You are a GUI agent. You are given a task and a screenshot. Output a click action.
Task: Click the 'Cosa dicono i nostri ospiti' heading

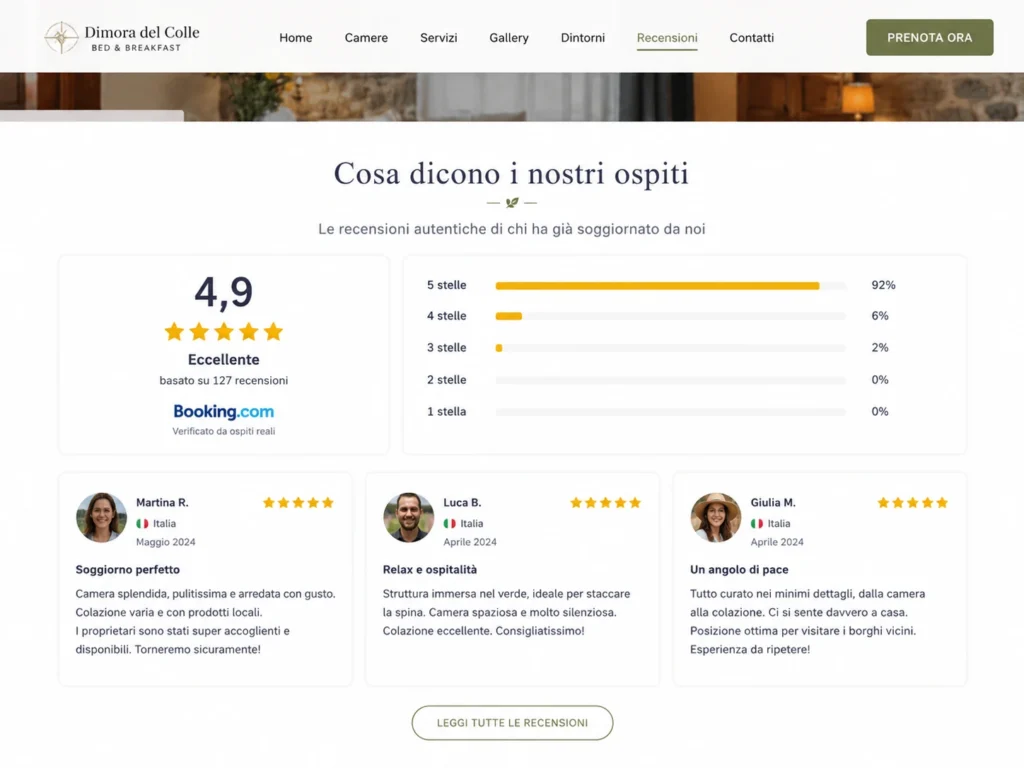point(511,174)
